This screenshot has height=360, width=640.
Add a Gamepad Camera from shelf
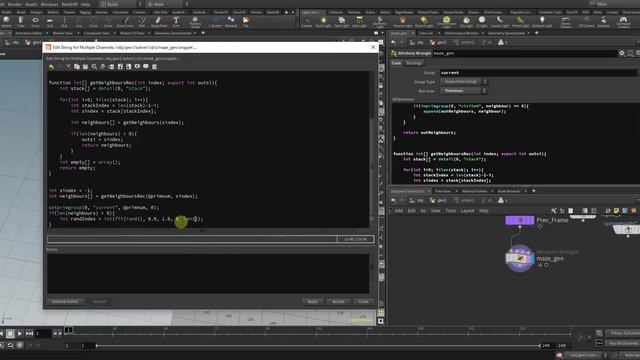[x=623, y=22]
